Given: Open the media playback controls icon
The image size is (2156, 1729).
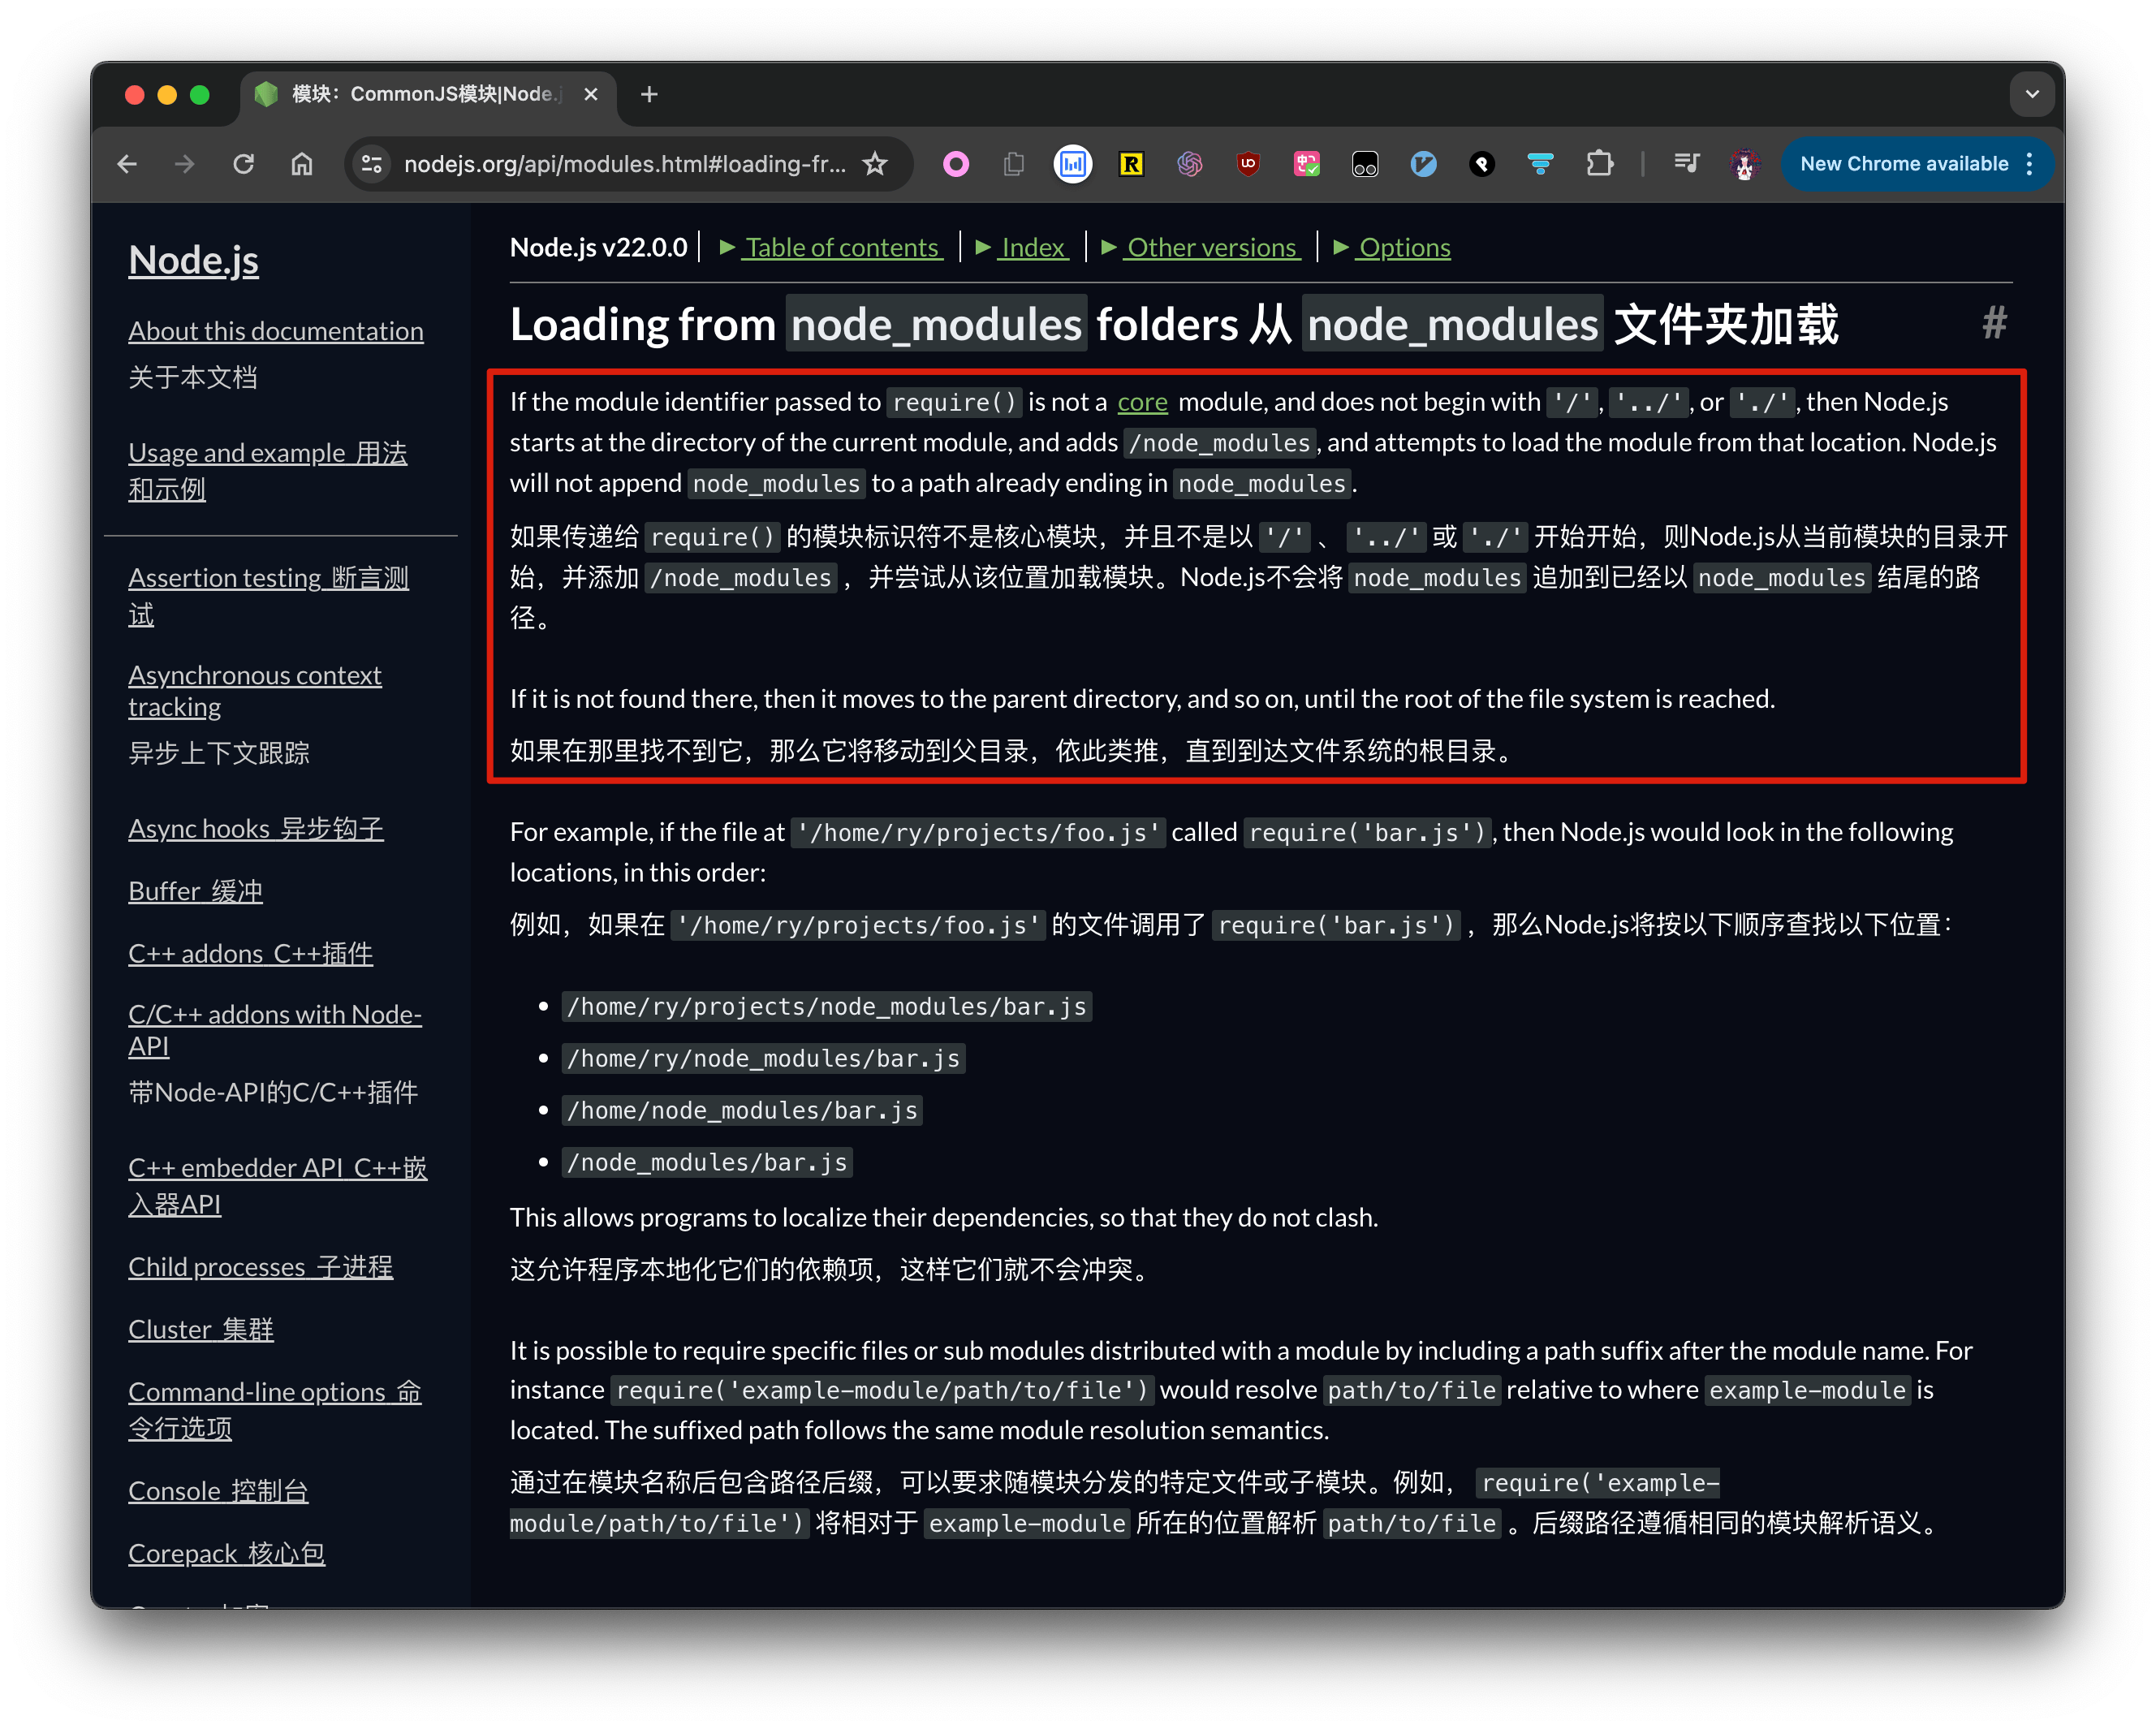Looking at the screenshot, I should click(1686, 164).
